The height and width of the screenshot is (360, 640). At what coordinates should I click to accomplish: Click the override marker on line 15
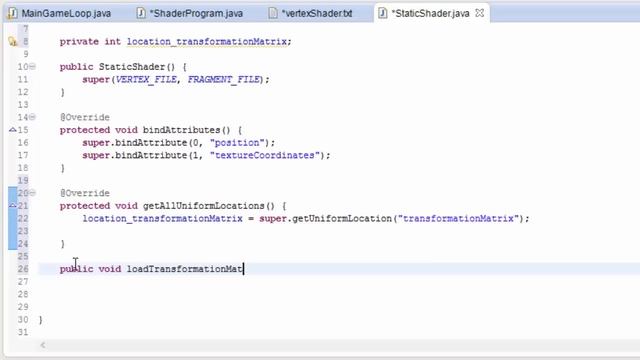pyautogui.click(x=13, y=130)
